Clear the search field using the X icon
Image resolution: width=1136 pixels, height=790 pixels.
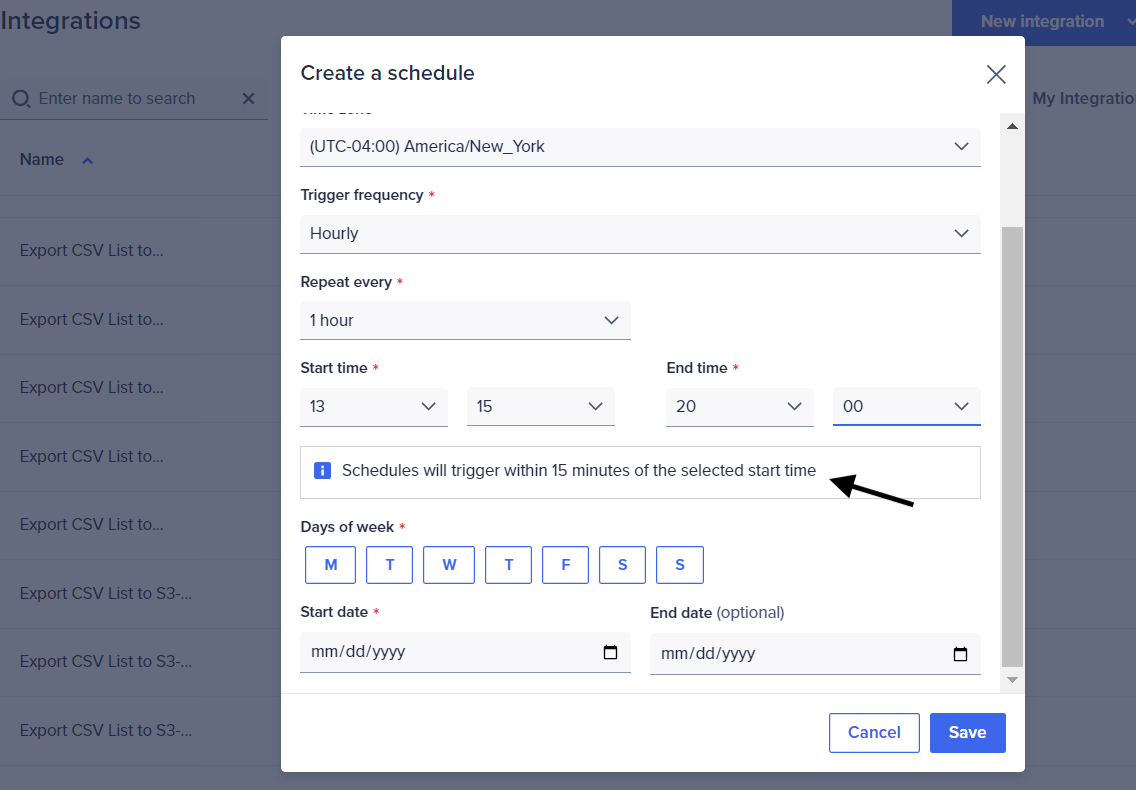point(248,98)
